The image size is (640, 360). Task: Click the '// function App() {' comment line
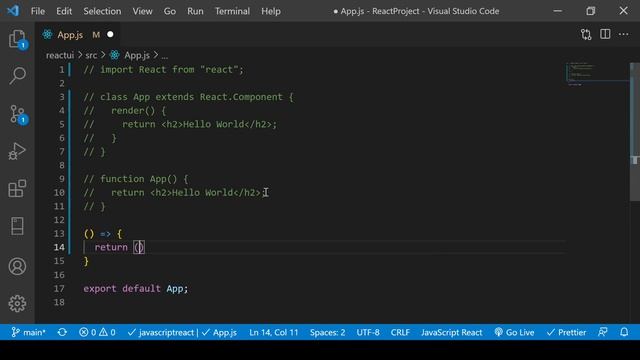click(x=136, y=179)
